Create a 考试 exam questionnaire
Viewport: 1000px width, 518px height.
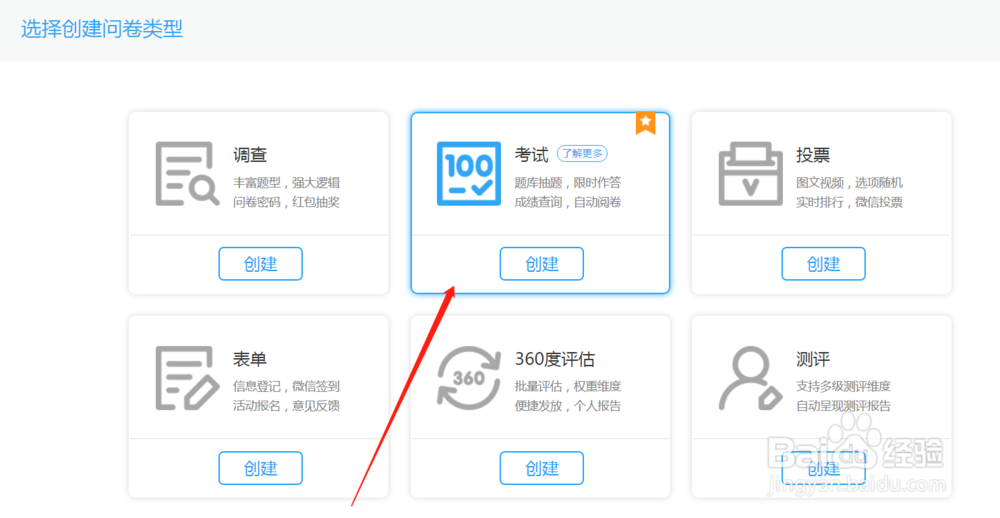pos(541,263)
